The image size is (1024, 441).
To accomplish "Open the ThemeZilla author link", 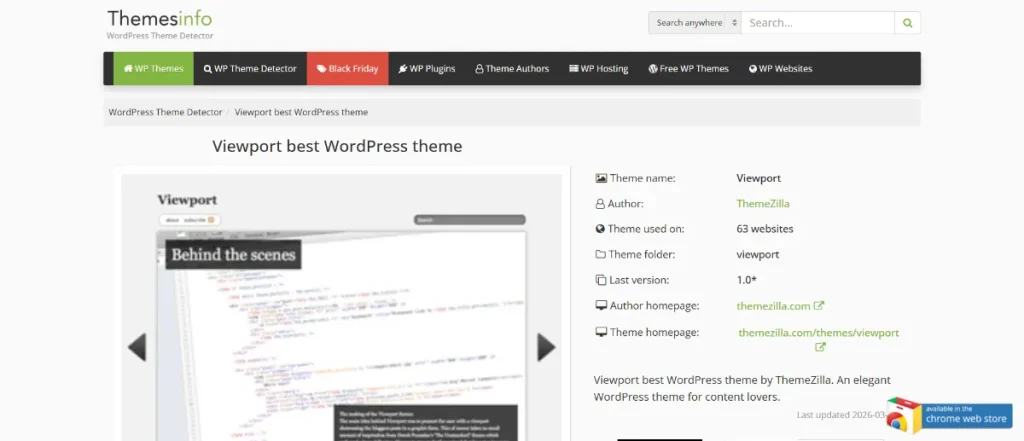I will (763, 204).
